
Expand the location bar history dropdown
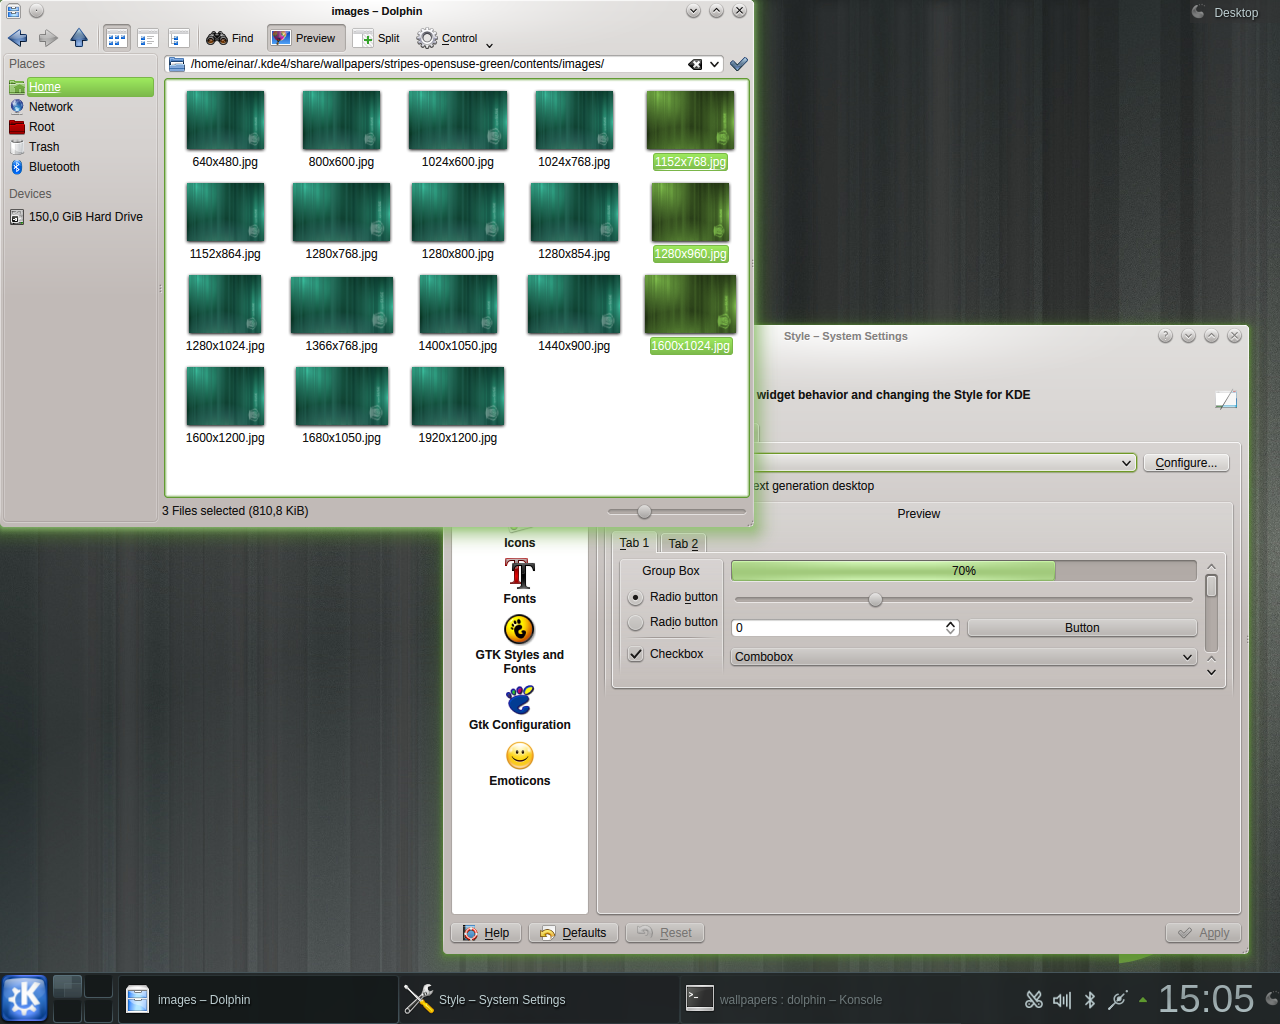point(714,64)
